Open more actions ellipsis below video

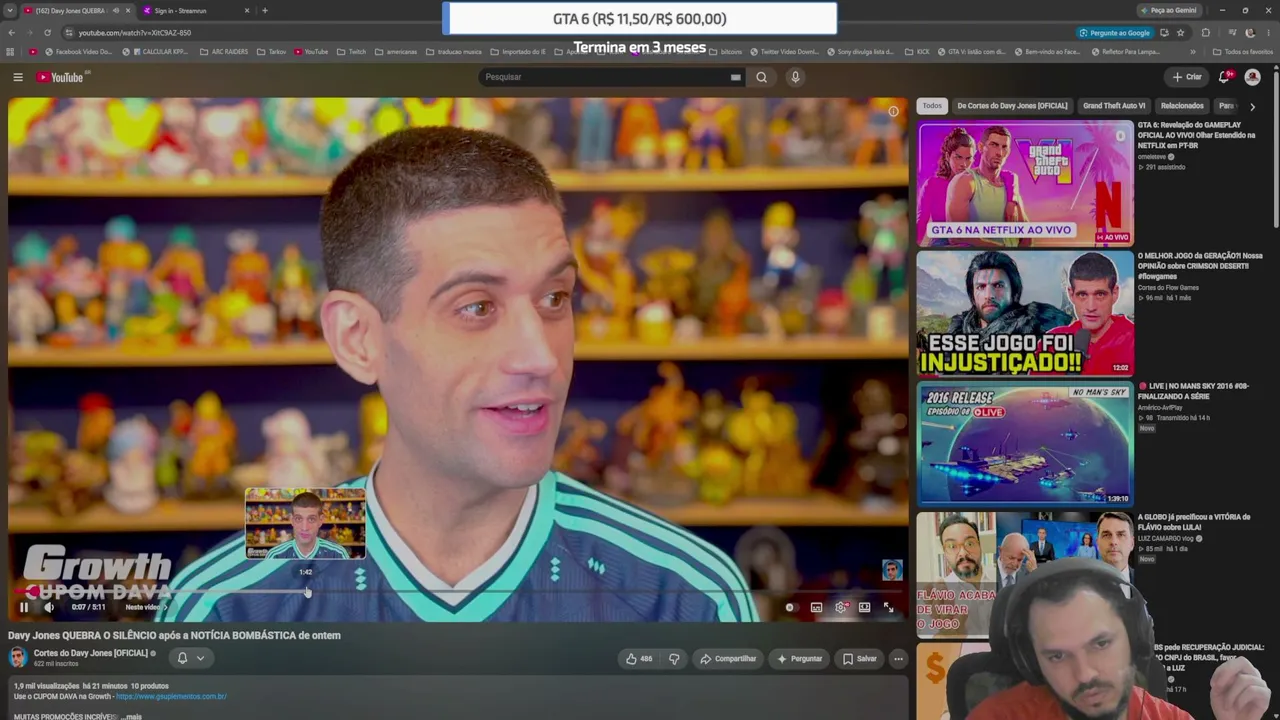point(898,658)
